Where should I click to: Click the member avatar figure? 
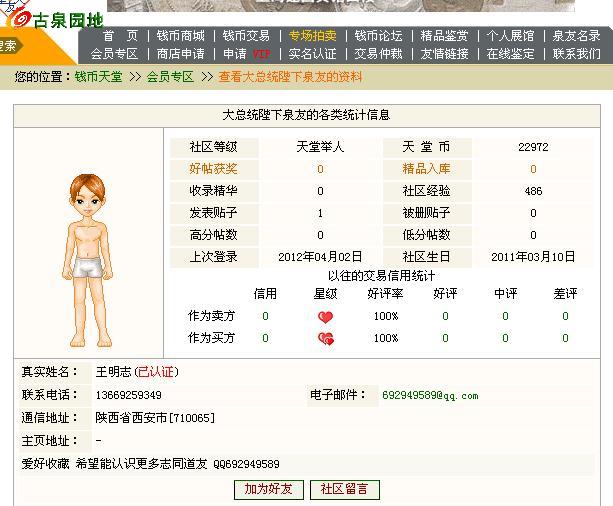click(x=87, y=260)
